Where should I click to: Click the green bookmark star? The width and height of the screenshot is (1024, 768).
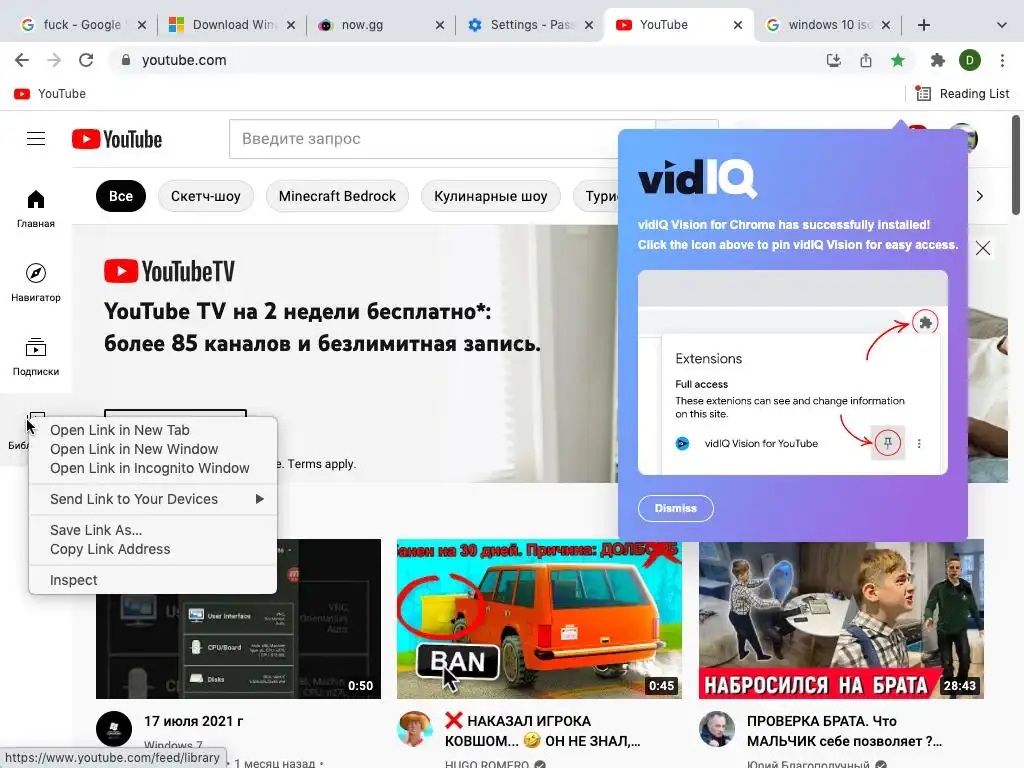click(898, 61)
